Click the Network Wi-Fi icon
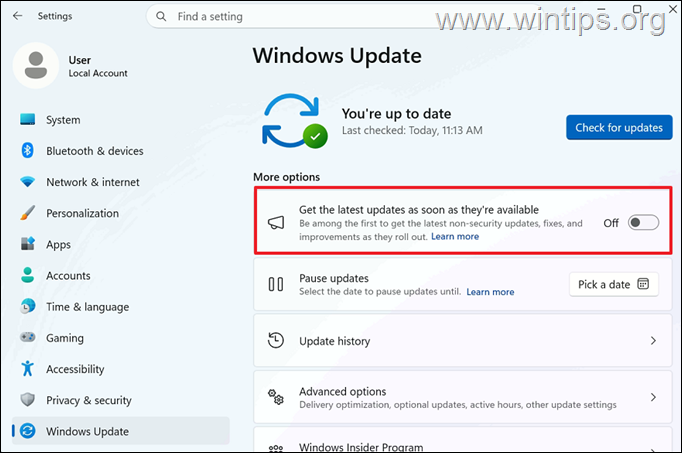682x453 pixels. point(27,182)
